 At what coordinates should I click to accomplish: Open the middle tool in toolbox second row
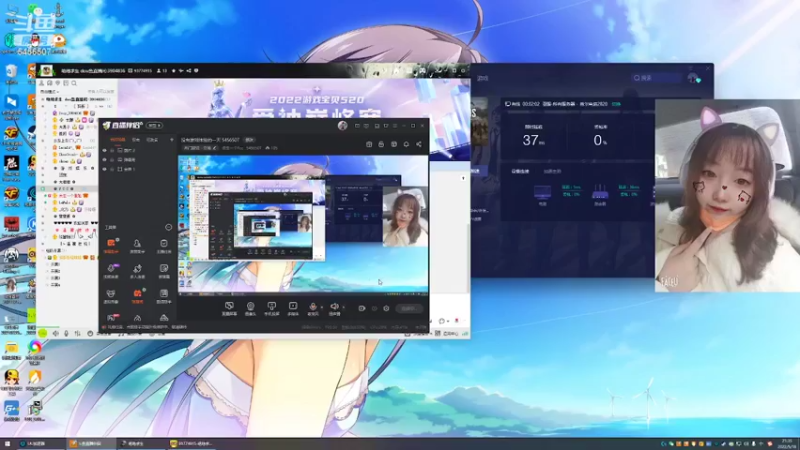[x=137, y=270]
